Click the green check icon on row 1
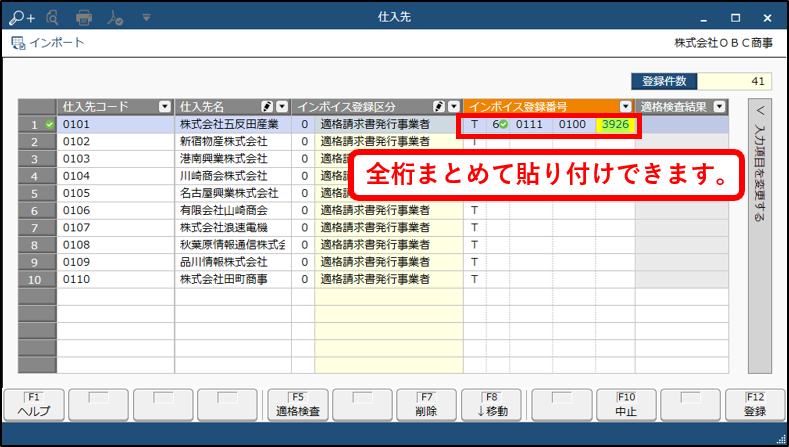 click(49, 125)
